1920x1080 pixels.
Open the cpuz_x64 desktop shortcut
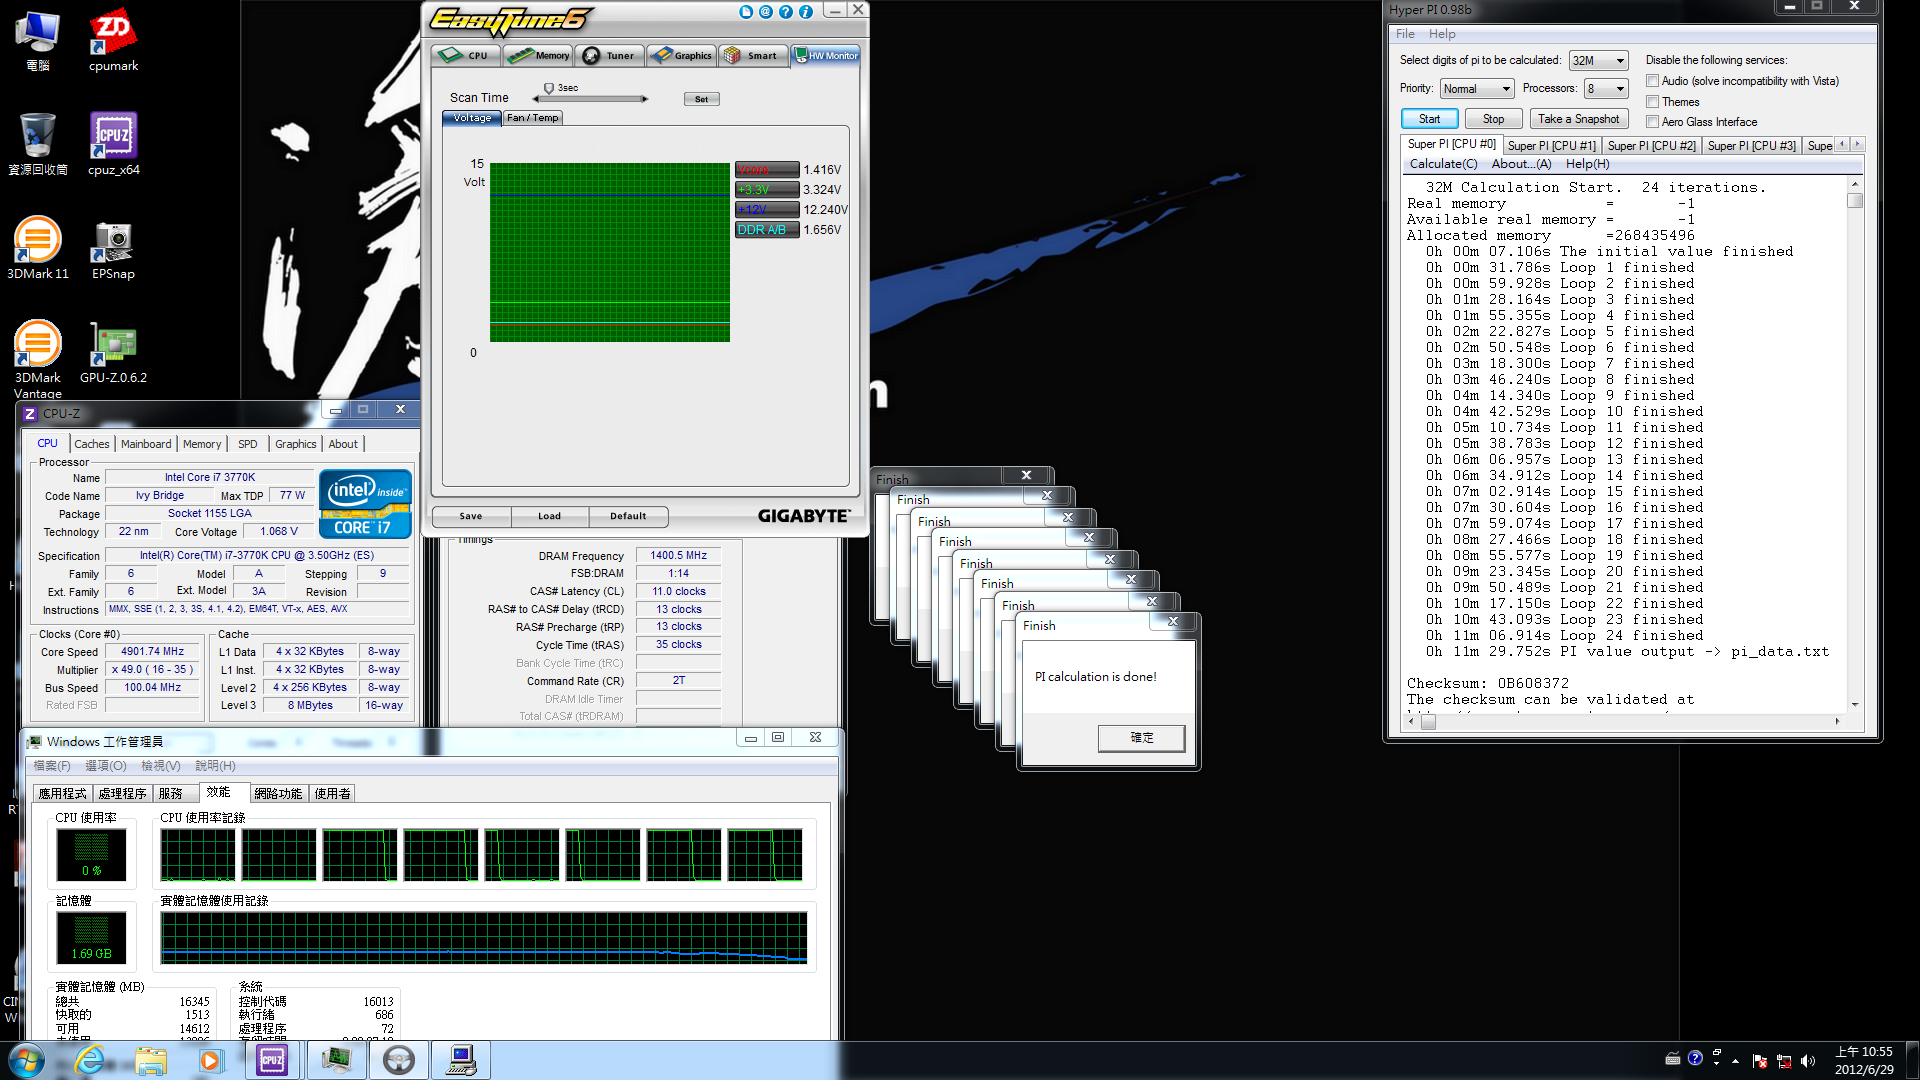[x=113, y=143]
